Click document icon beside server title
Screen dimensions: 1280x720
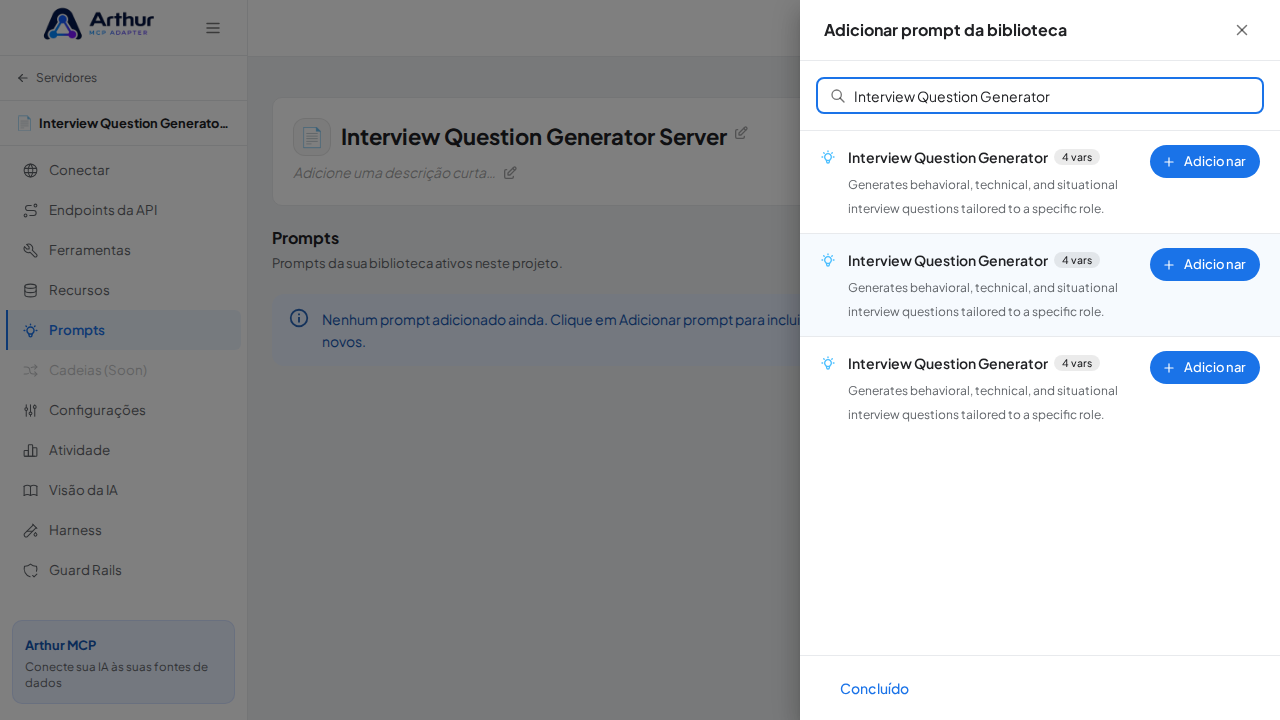(x=312, y=137)
